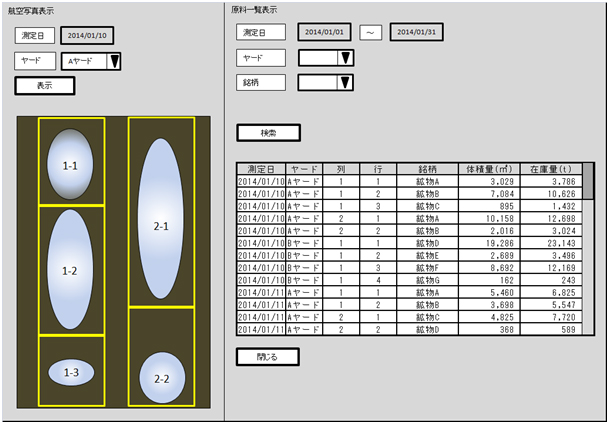This screenshot has height=424, width=609.
Task: Select stockpile 1-3 on the aerial map
Action: click(x=71, y=372)
